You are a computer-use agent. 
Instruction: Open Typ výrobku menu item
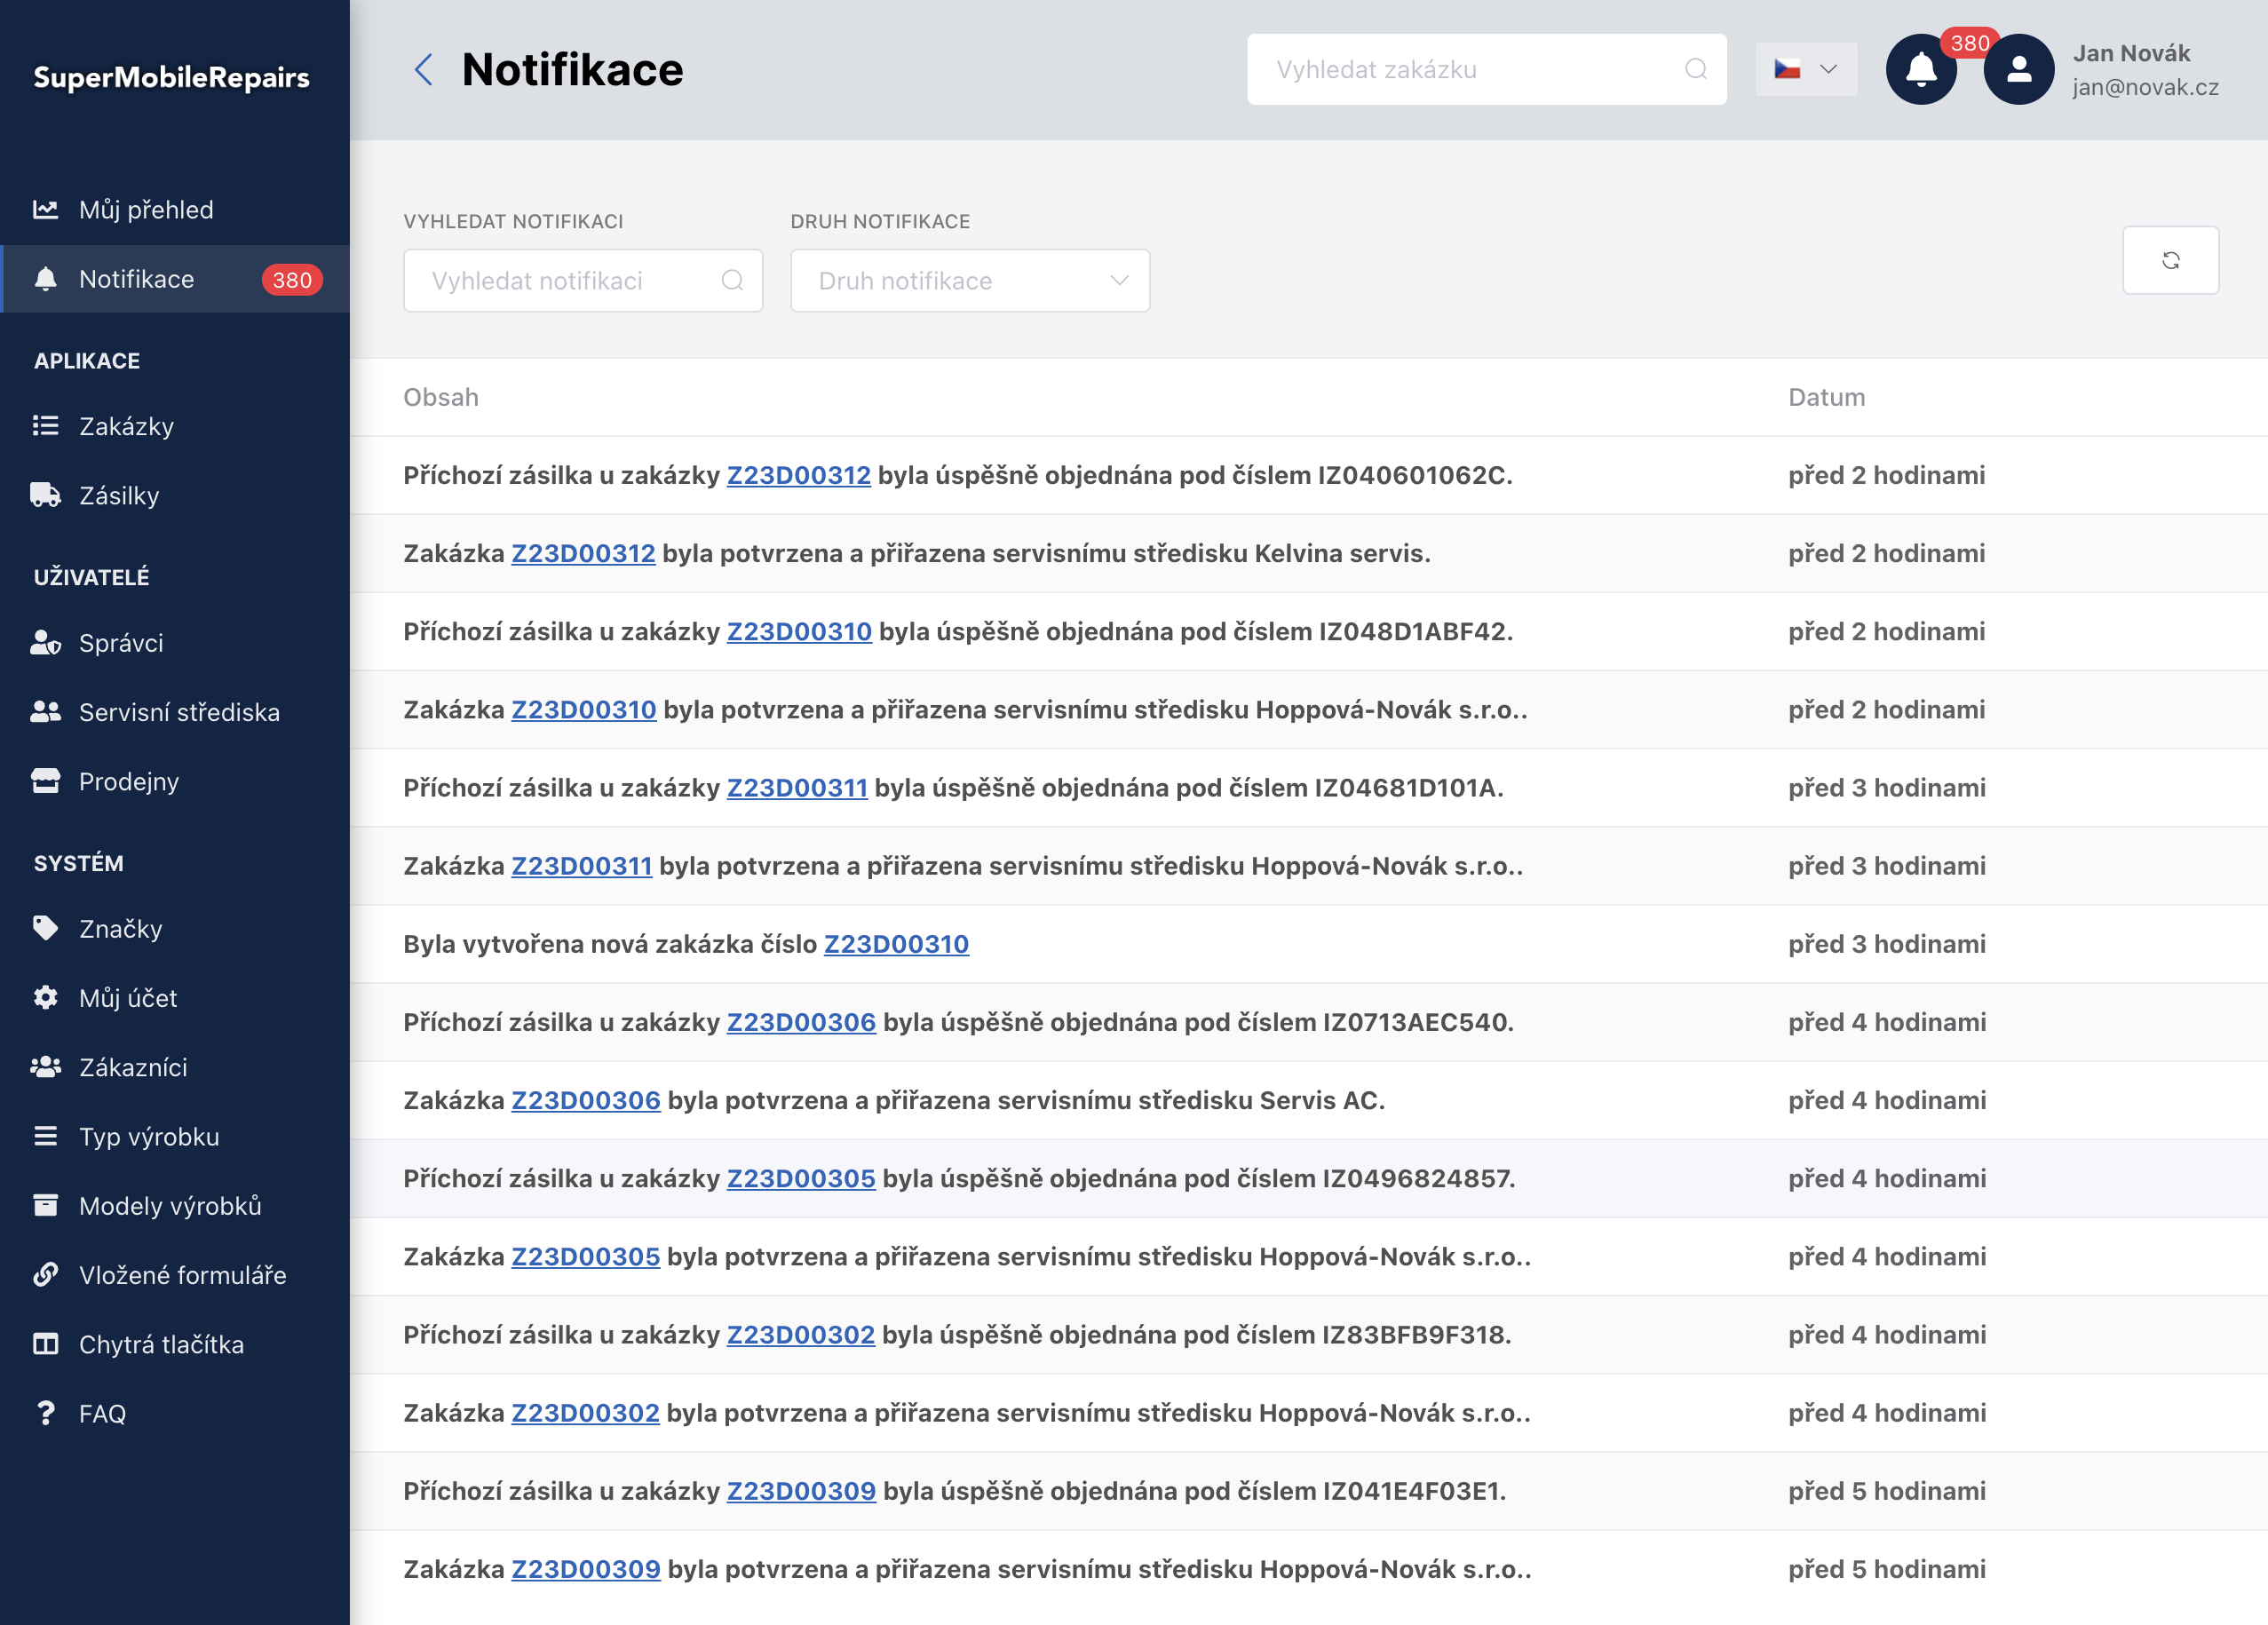pyautogui.click(x=175, y=1136)
